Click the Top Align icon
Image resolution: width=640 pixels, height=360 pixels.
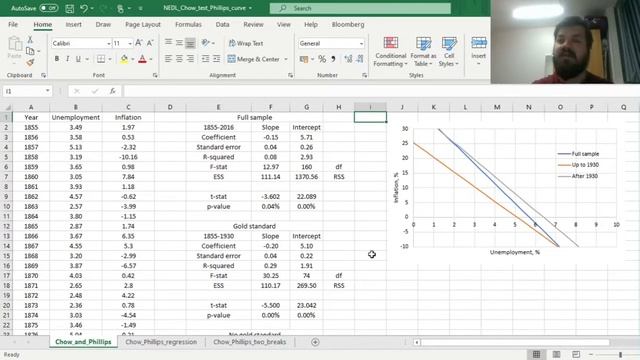(x=168, y=42)
